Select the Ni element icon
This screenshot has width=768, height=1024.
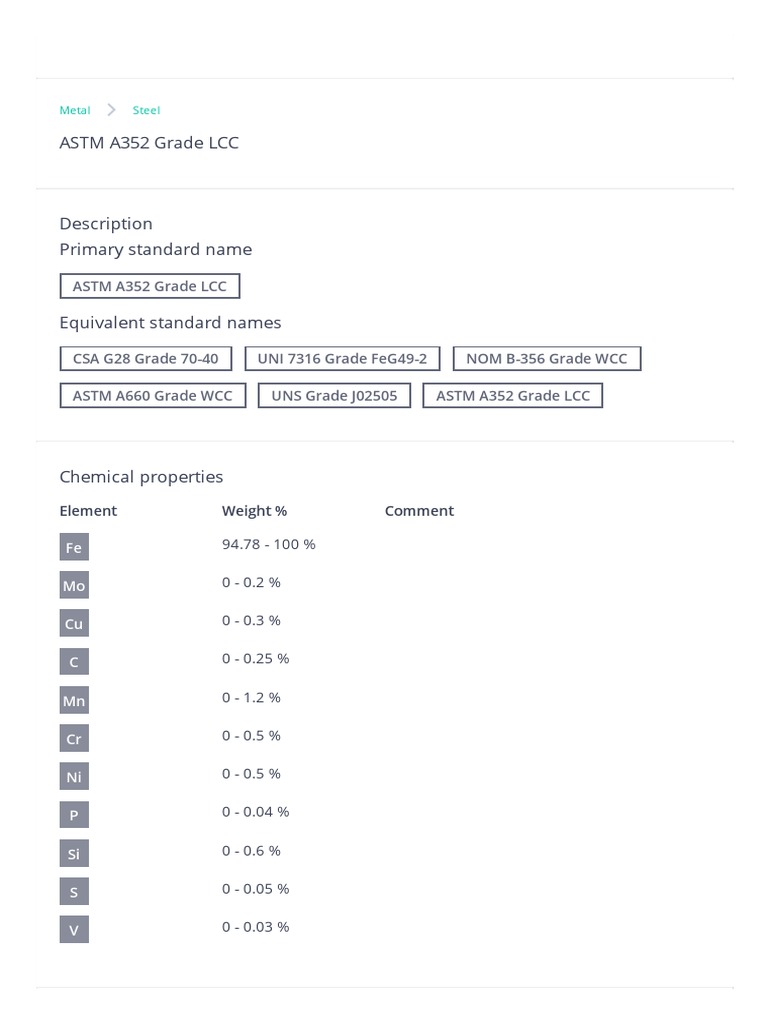pyautogui.click(x=74, y=776)
